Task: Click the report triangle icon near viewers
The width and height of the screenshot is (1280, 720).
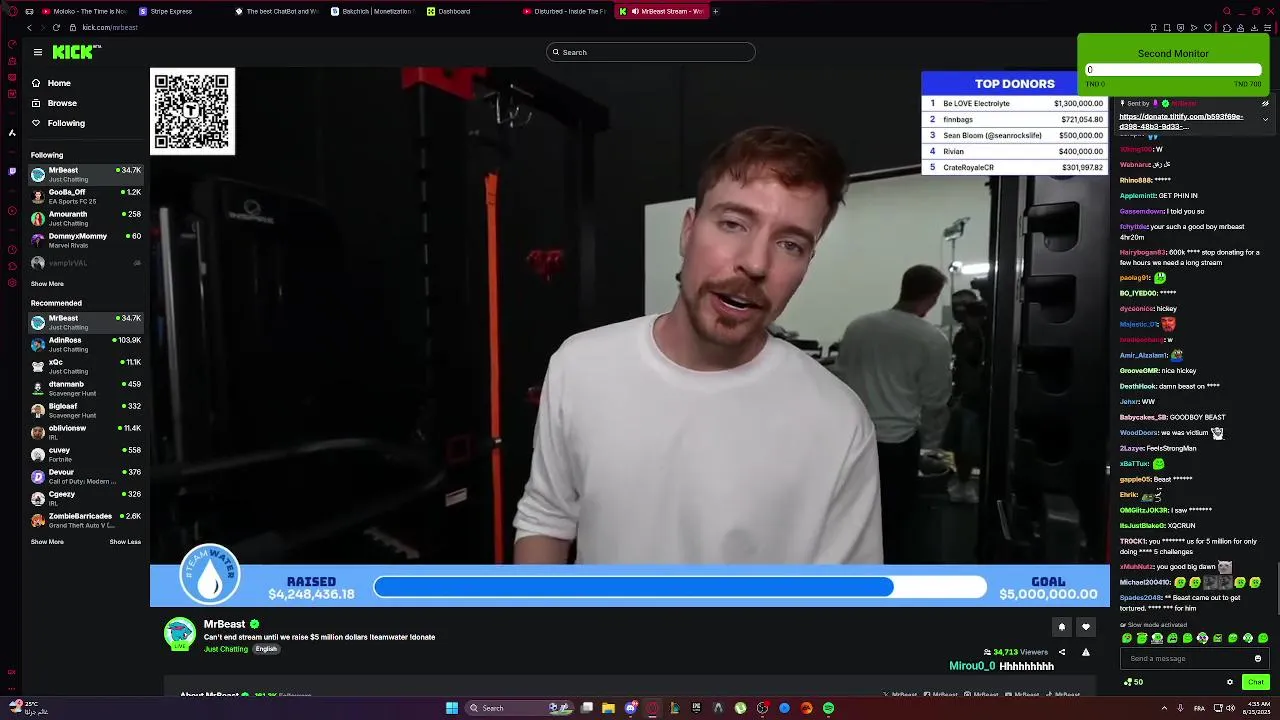Action: [x=1086, y=652]
